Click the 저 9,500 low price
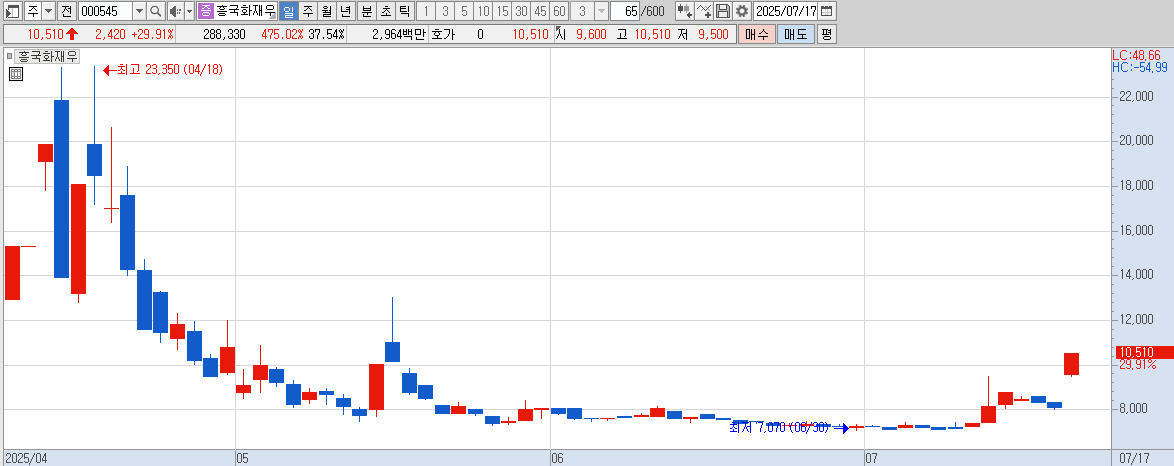1174x466 pixels. click(x=702, y=34)
